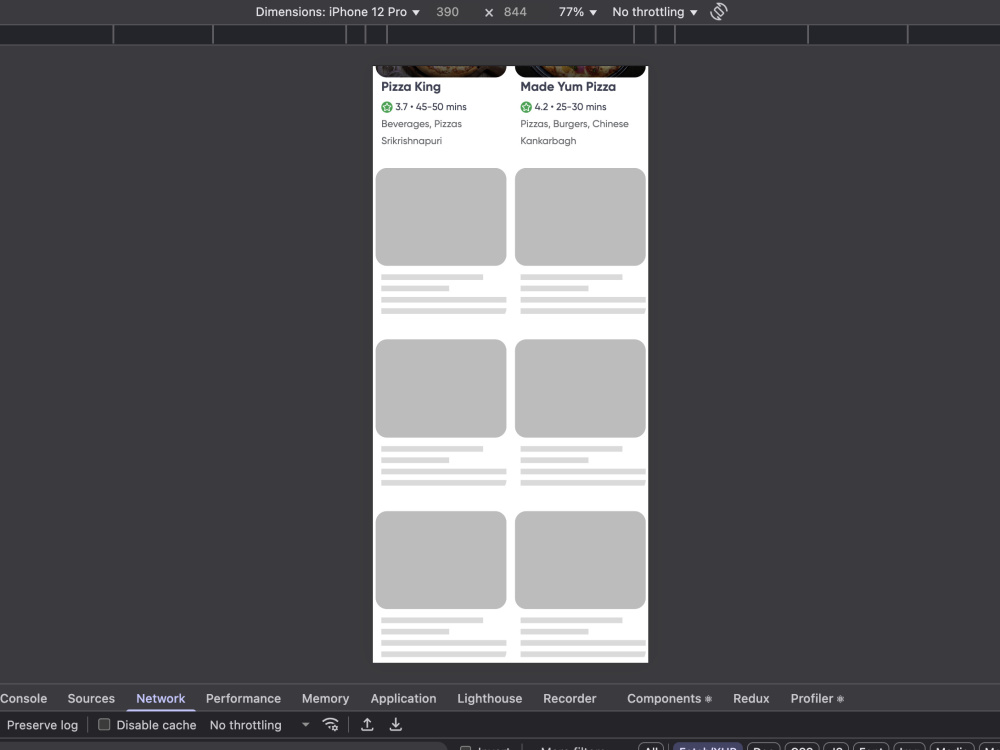Click the Pizzas, Burgers, Chinese cuisine text
This screenshot has height=750, width=1000.
click(x=575, y=124)
